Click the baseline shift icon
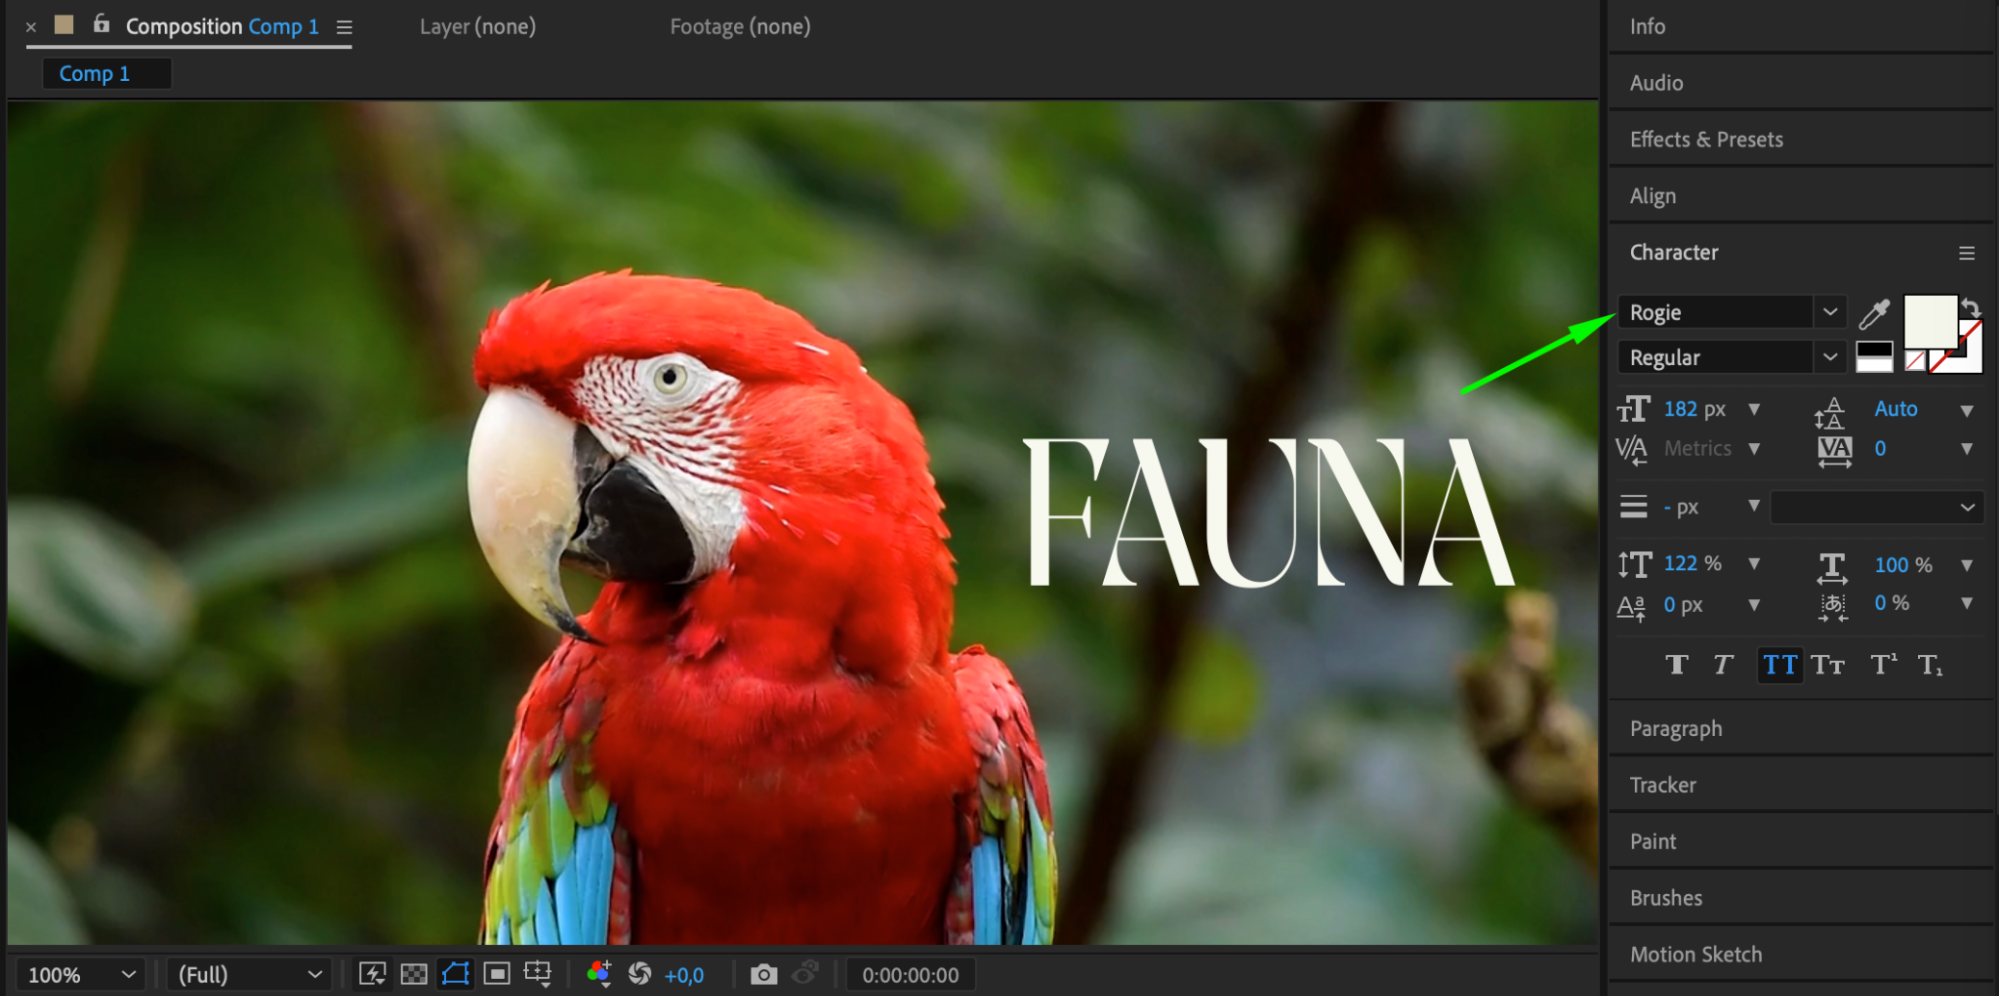Viewport: 1999px width, 996px height. click(1631, 607)
